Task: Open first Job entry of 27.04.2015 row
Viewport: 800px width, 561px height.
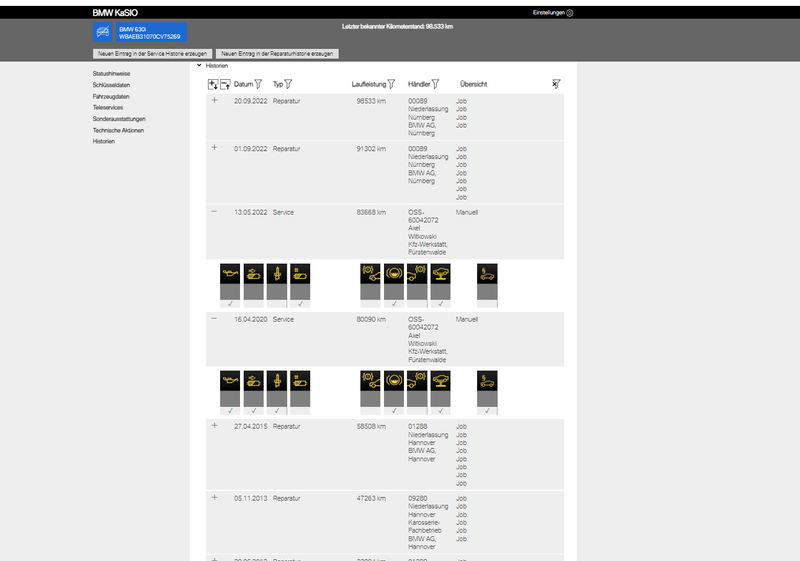Action: click(x=461, y=426)
